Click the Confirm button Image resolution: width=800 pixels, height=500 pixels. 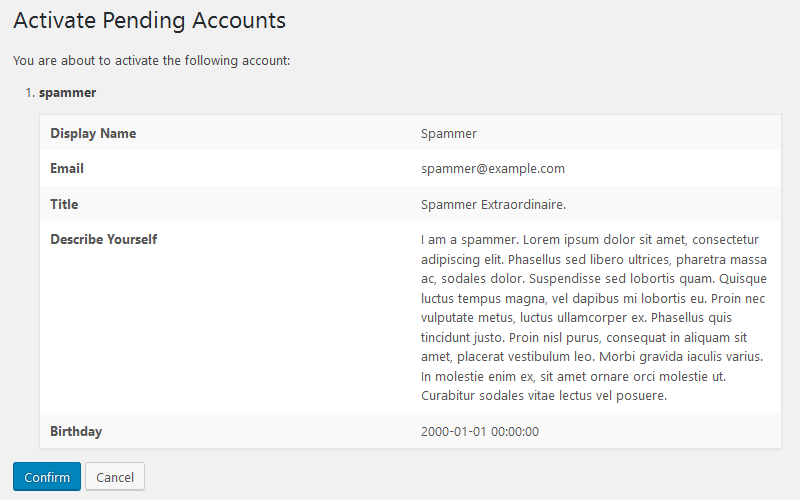[x=47, y=477]
